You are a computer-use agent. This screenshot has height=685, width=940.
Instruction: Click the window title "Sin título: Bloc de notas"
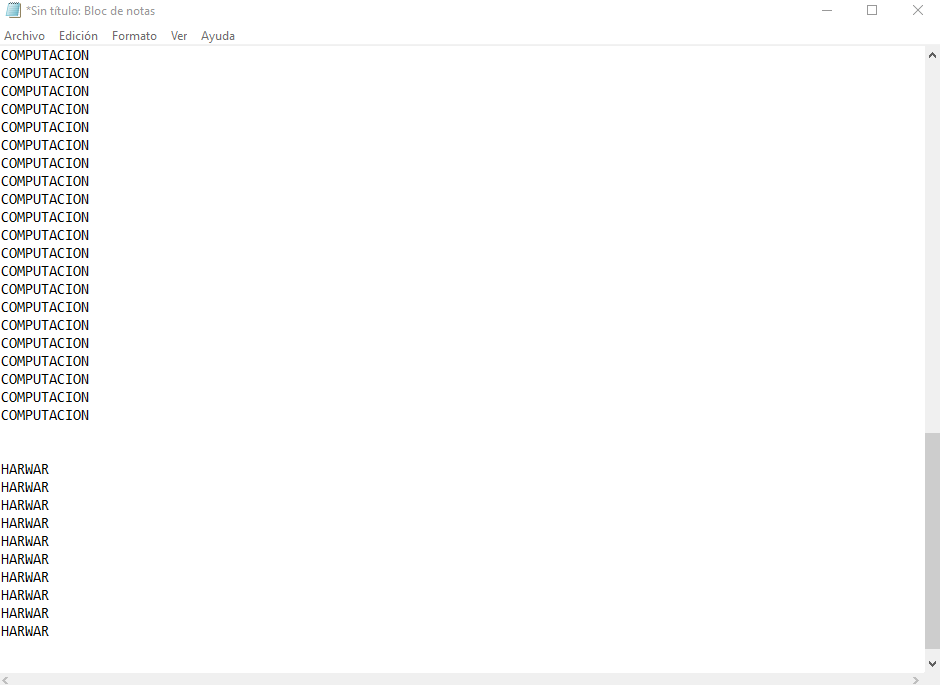[91, 11]
